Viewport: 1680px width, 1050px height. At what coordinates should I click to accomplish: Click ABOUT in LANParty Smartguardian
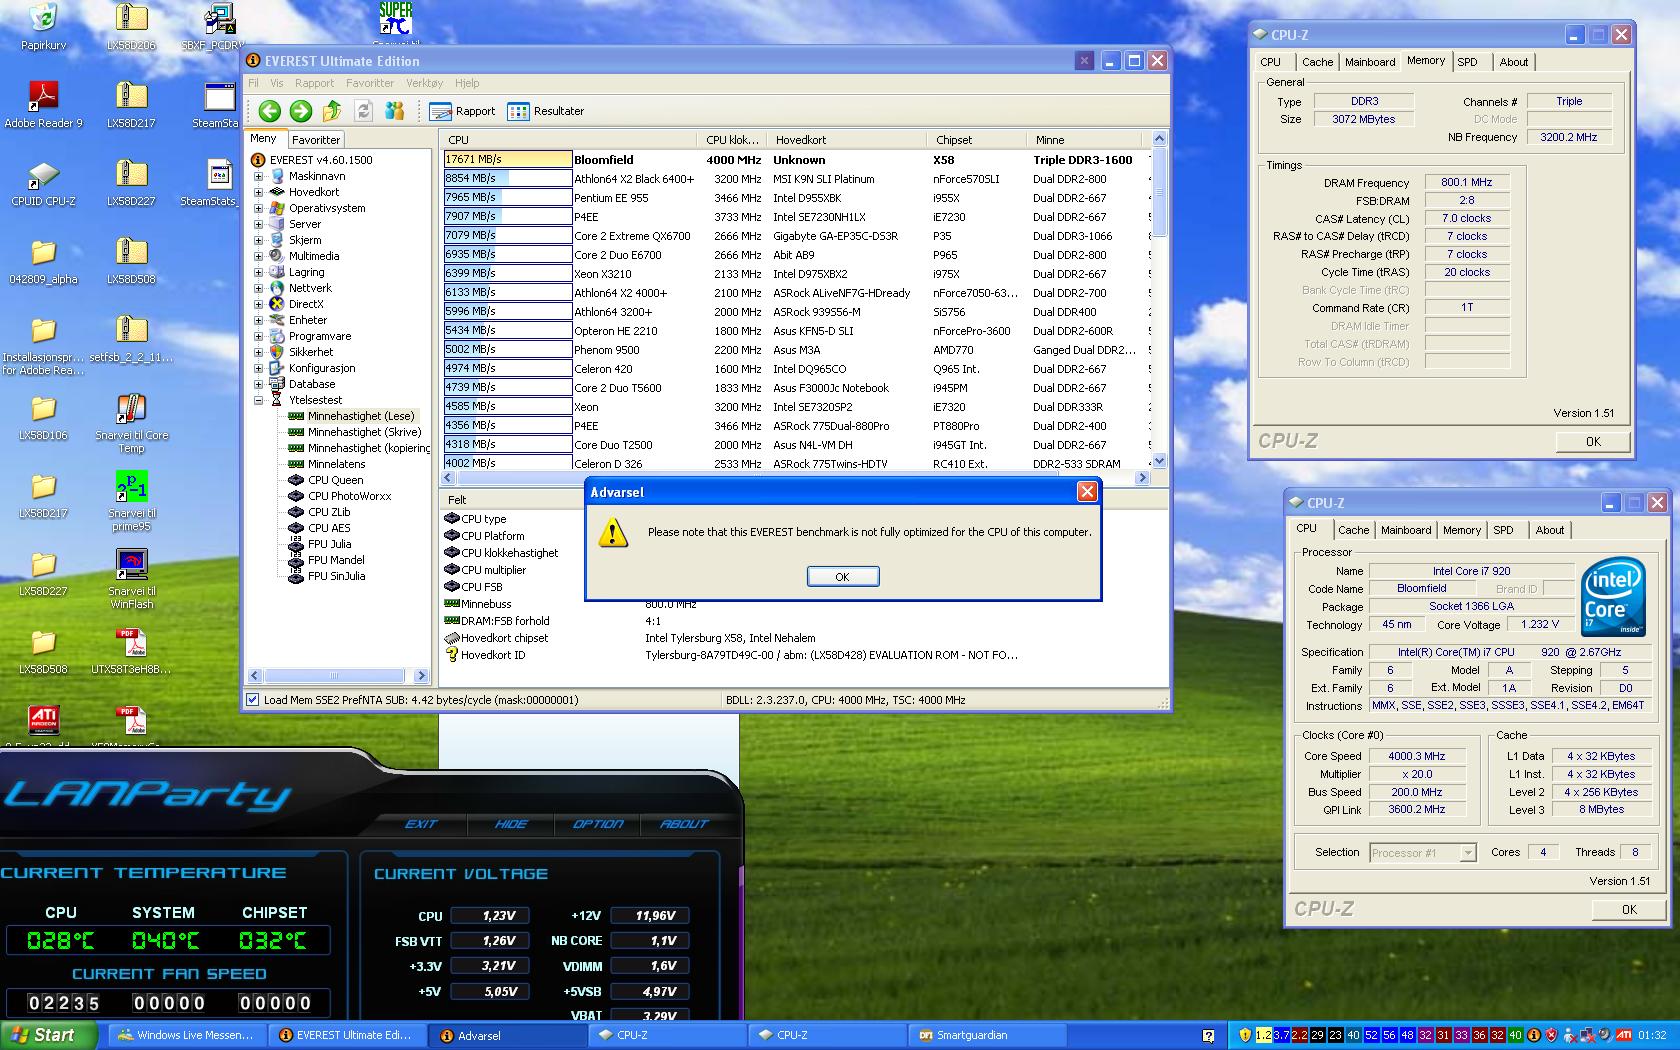pyautogui.click(x=684, y=824)
